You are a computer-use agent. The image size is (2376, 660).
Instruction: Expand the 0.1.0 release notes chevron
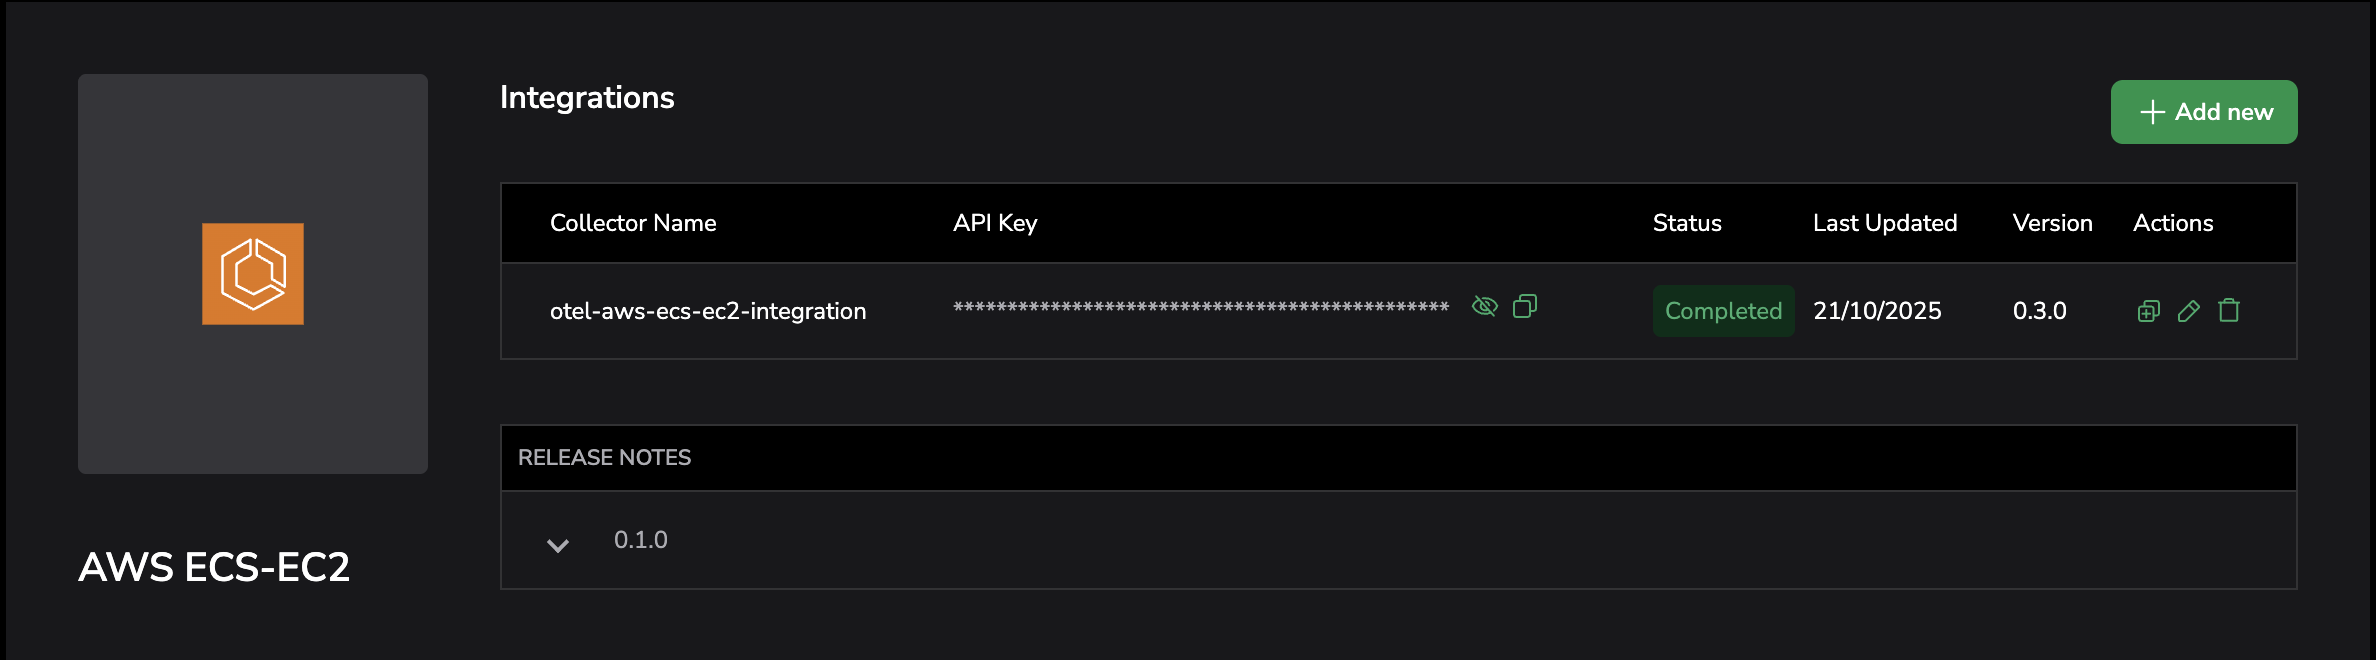click(x=558, y=544)
